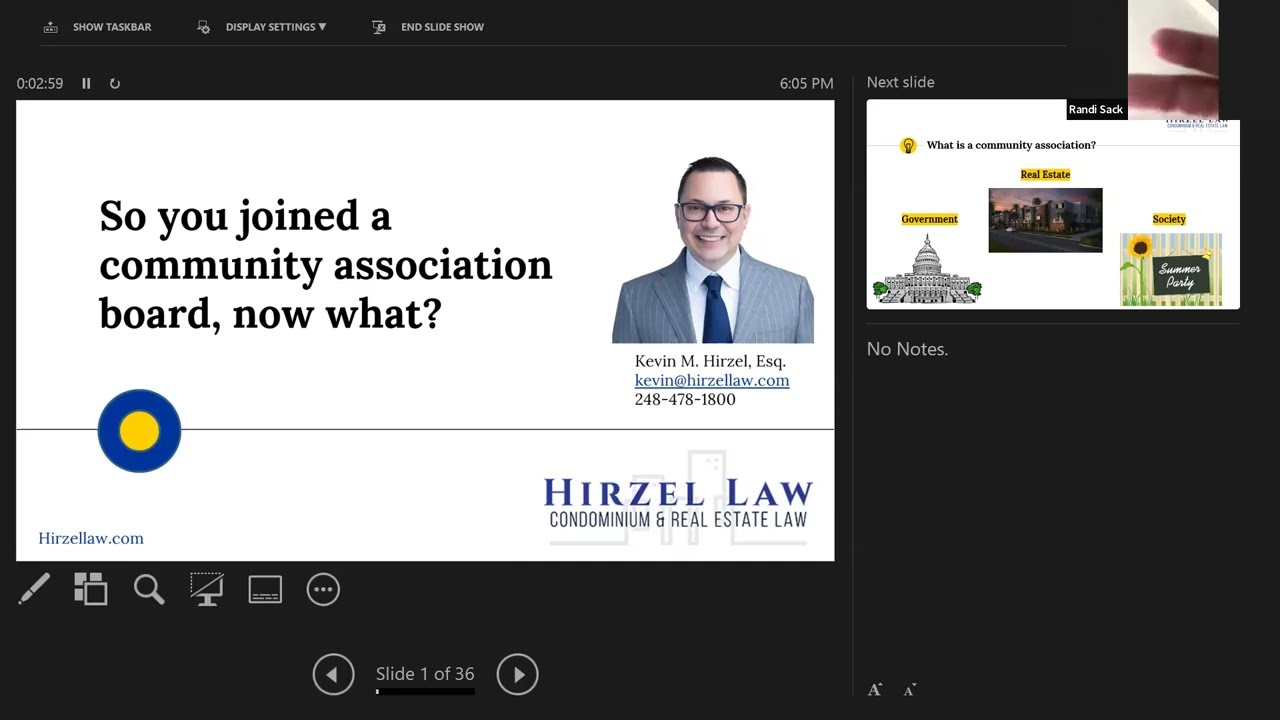Click the next slide preview thumbnail
Screen dimensions: 1280x720
(x=1053, y=204)
